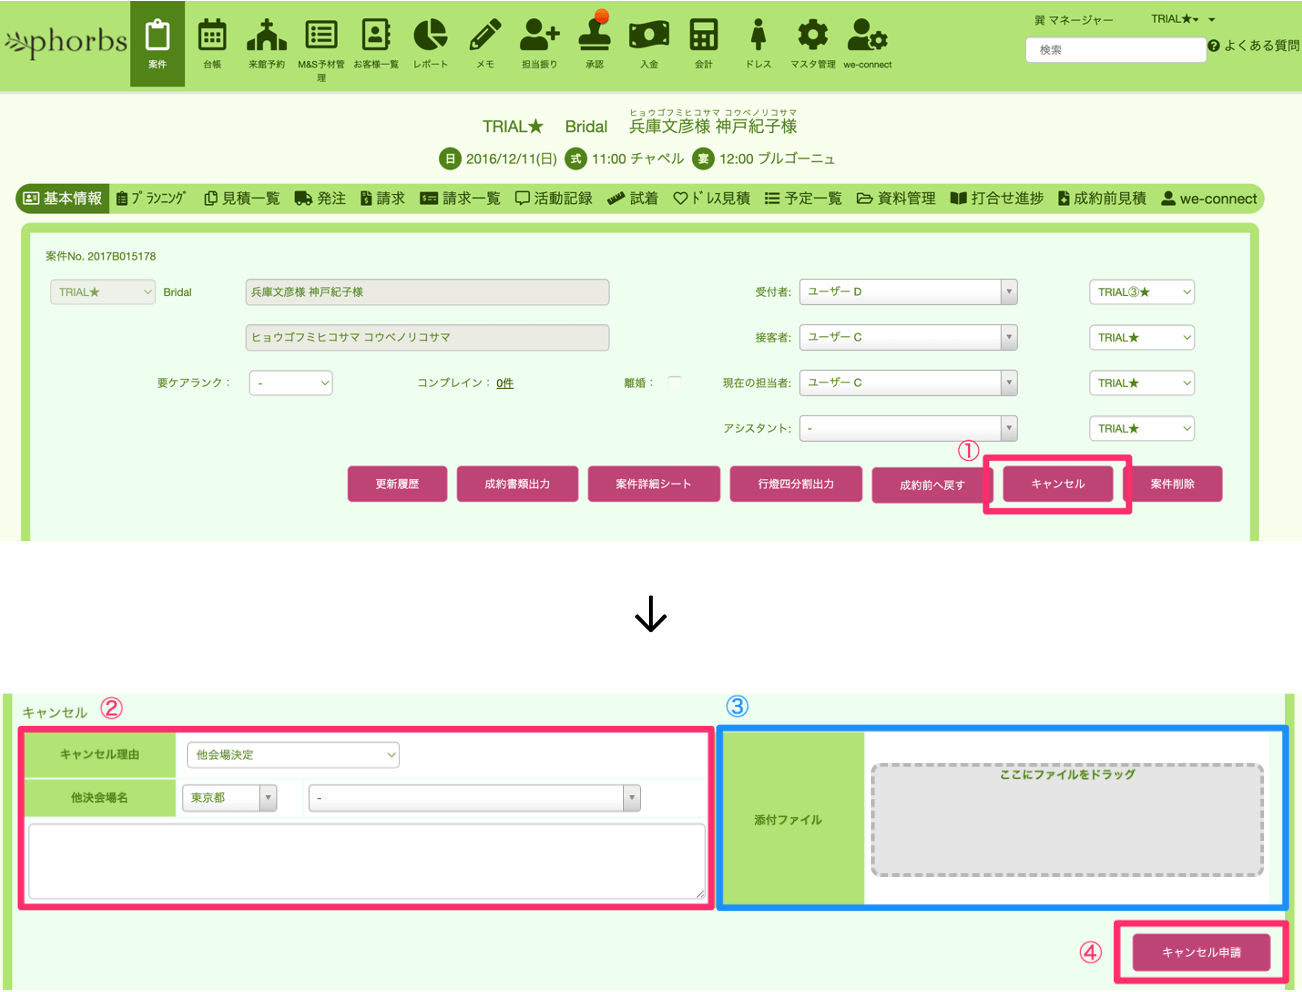This screenshot has height=992, width=1302.
Task: Click the customer name field 兵庫文彦様 神戸紀子様
Action: coord(427,292)
